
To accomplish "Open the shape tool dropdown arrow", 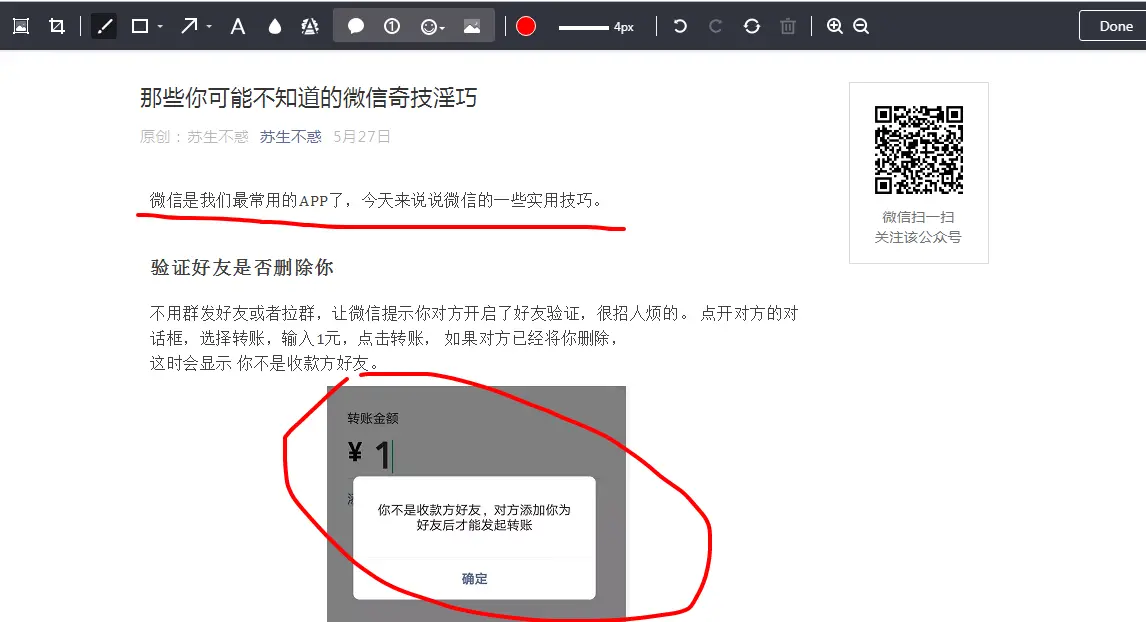I will (x=160, y=27).
